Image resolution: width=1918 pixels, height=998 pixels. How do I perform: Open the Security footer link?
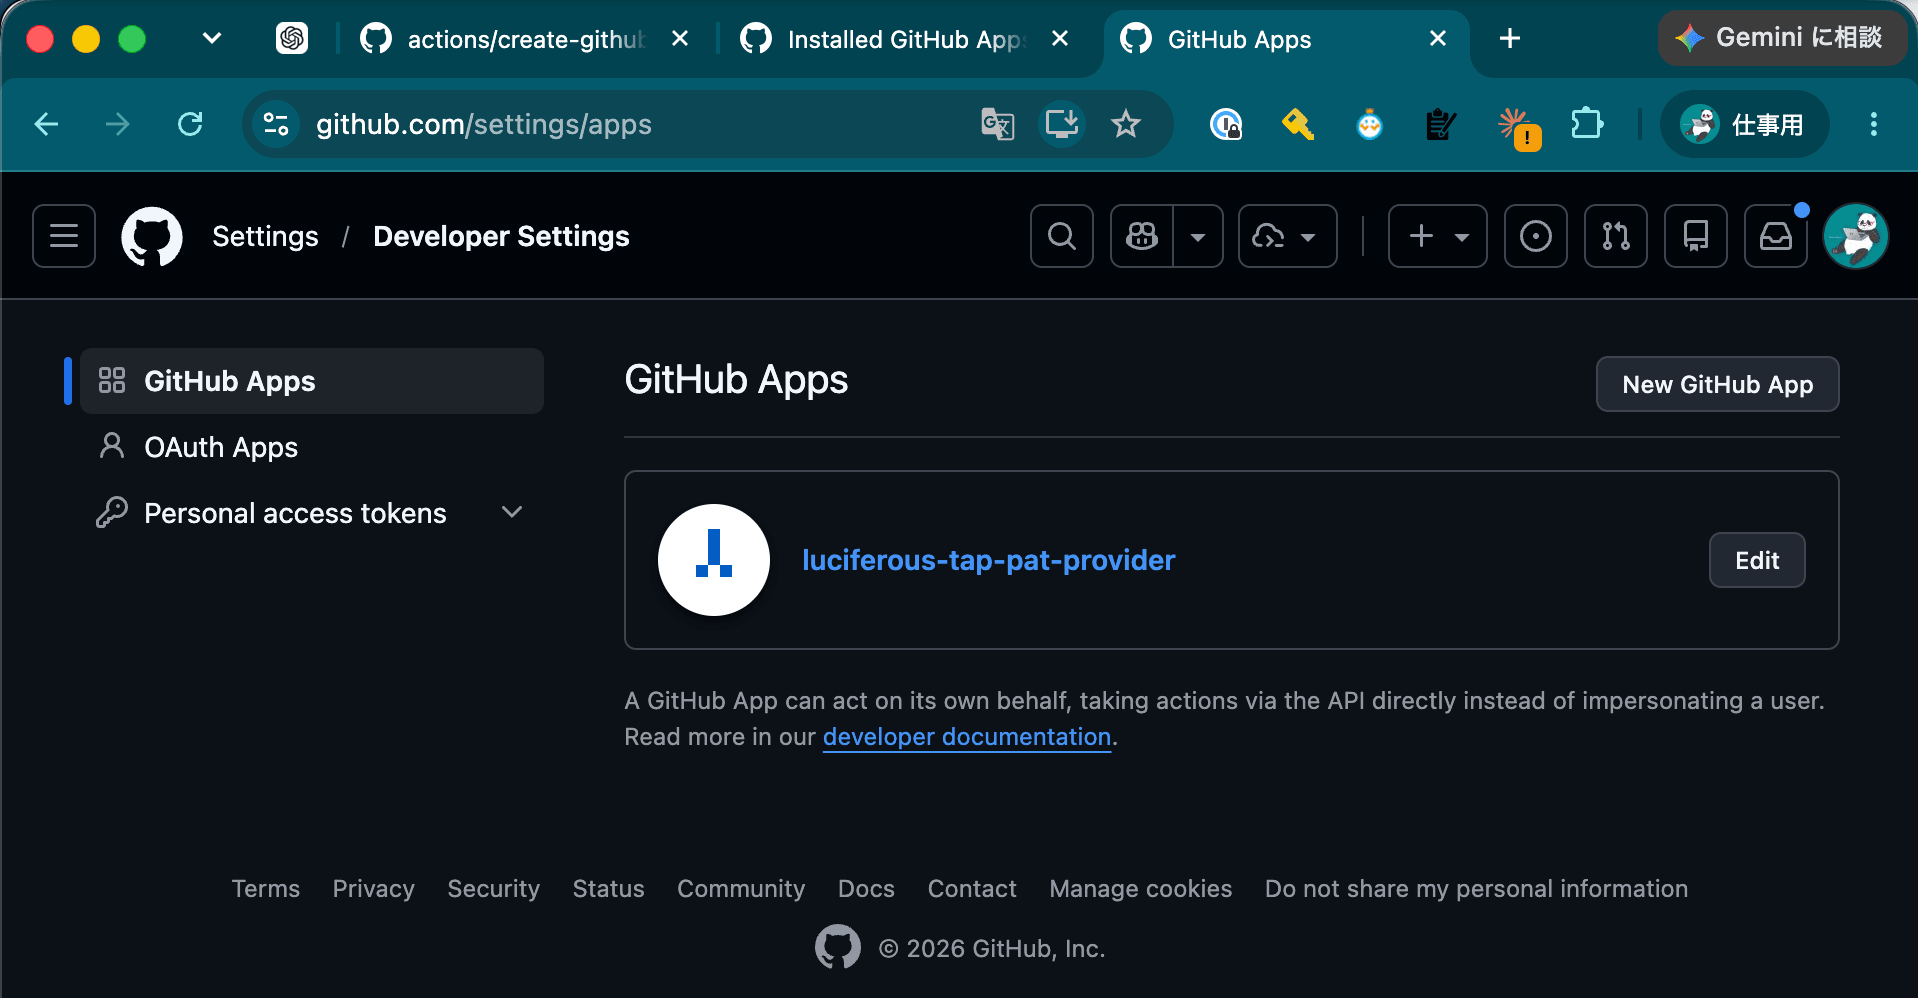[x=493, y=889]
